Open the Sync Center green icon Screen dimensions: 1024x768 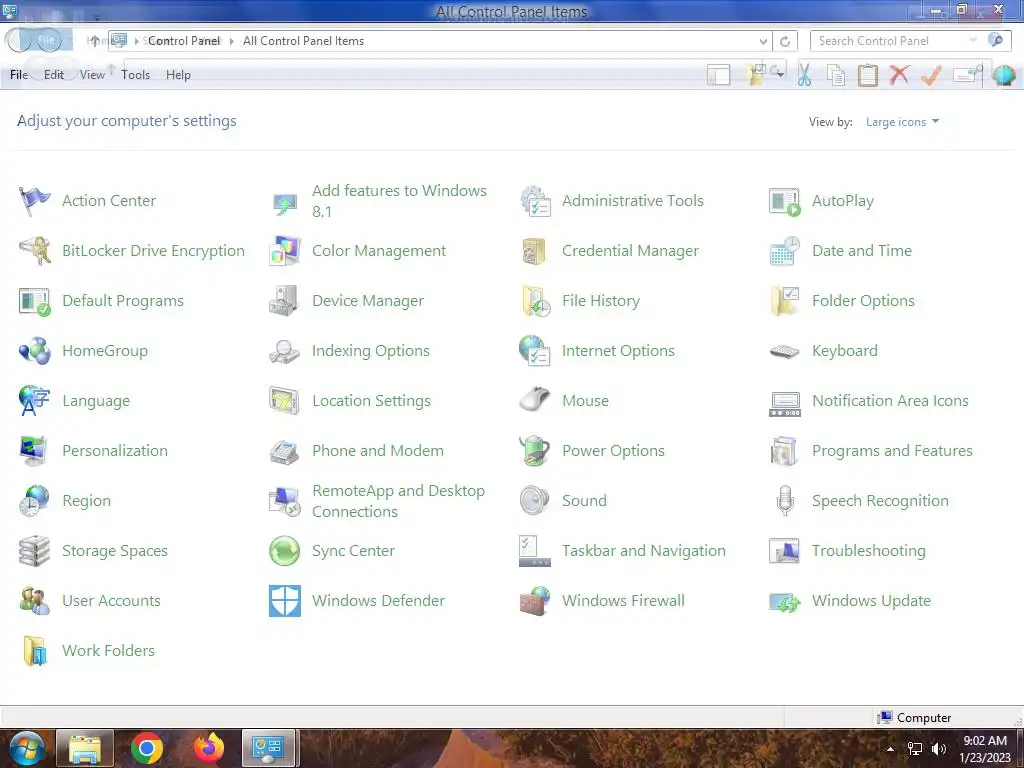coord(285,551)
